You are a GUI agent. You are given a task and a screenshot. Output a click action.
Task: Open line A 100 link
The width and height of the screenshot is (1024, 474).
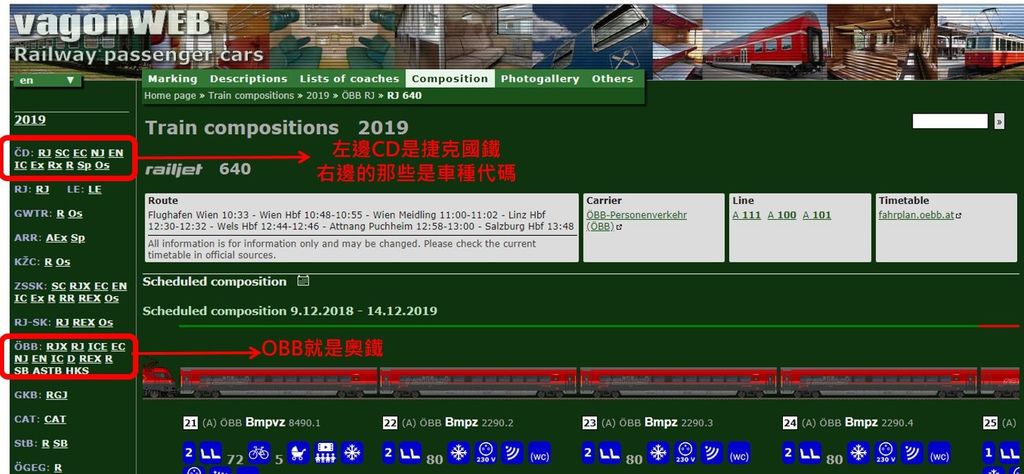[782, 215]
